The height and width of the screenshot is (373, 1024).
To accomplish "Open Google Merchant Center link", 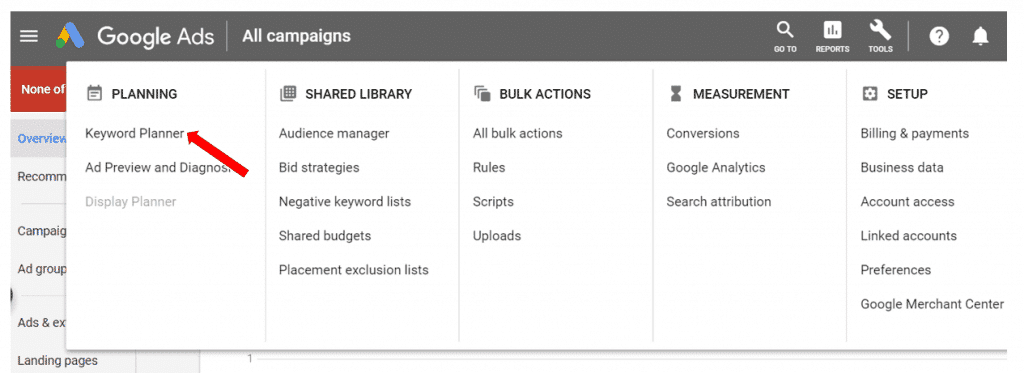I will [932, 304].
